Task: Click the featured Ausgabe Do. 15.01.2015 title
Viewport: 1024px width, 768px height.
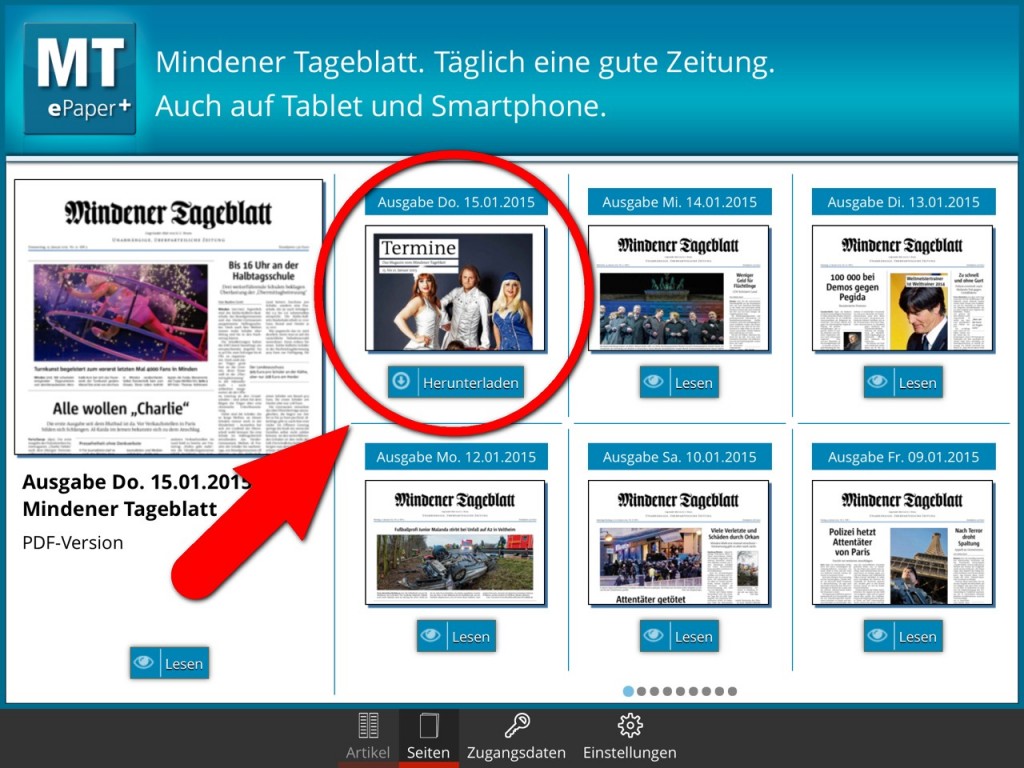Action: click(136, 482)
